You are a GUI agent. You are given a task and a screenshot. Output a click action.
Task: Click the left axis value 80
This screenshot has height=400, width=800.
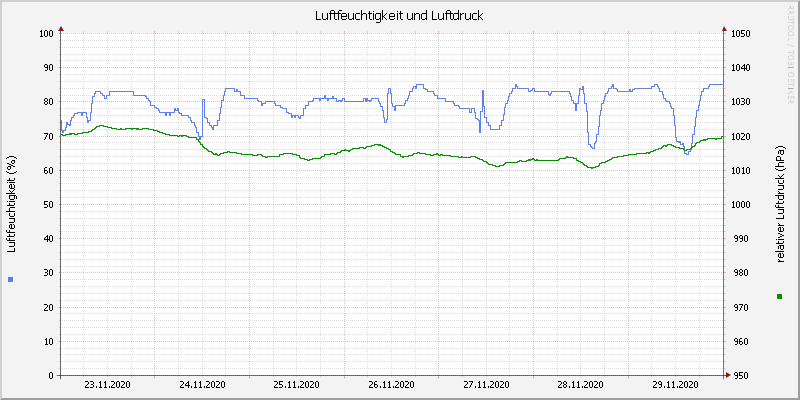point(48,102)
